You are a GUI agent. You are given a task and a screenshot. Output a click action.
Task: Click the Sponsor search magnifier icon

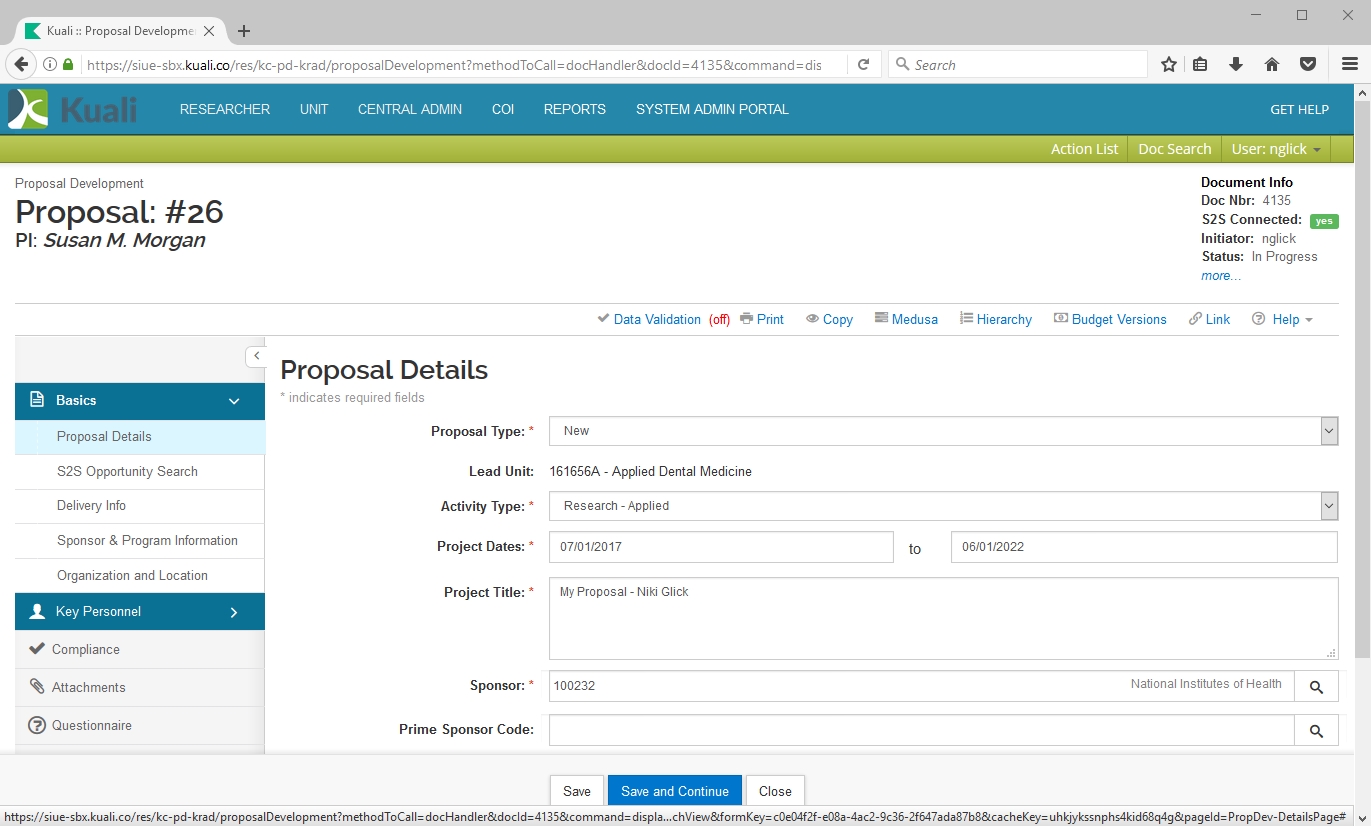point(1316,687)
